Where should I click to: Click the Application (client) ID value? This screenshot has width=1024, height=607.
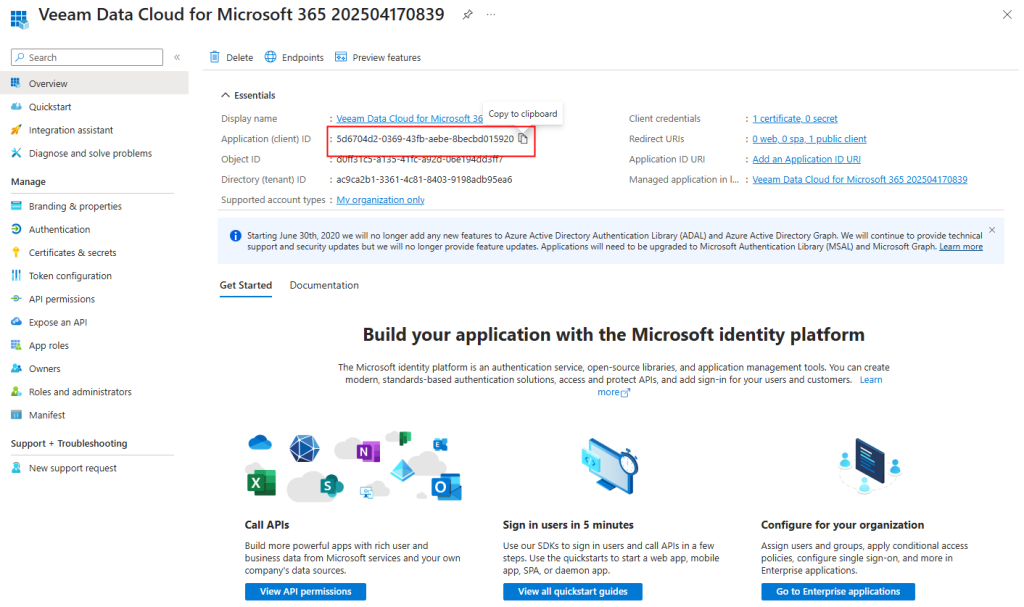(425, 139)
